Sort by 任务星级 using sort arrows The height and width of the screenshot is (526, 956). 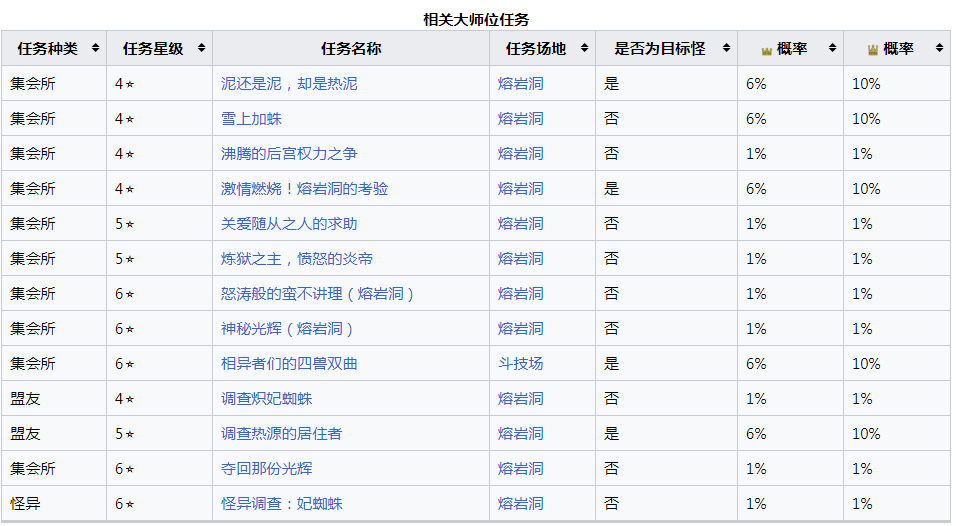(x=201, y=48)
